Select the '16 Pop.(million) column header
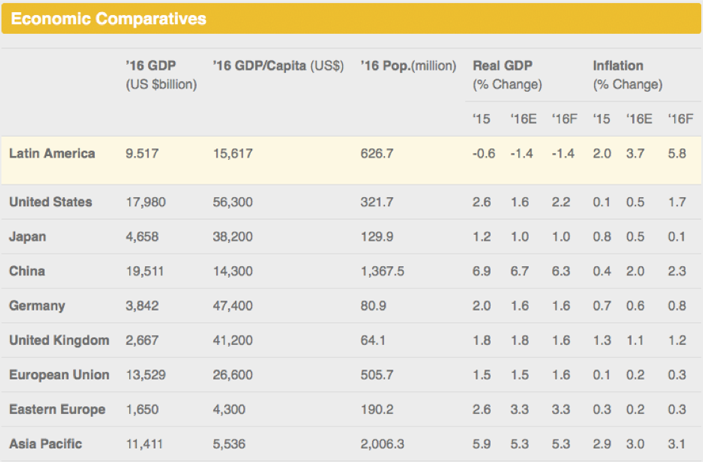 (x=408, y=66)
